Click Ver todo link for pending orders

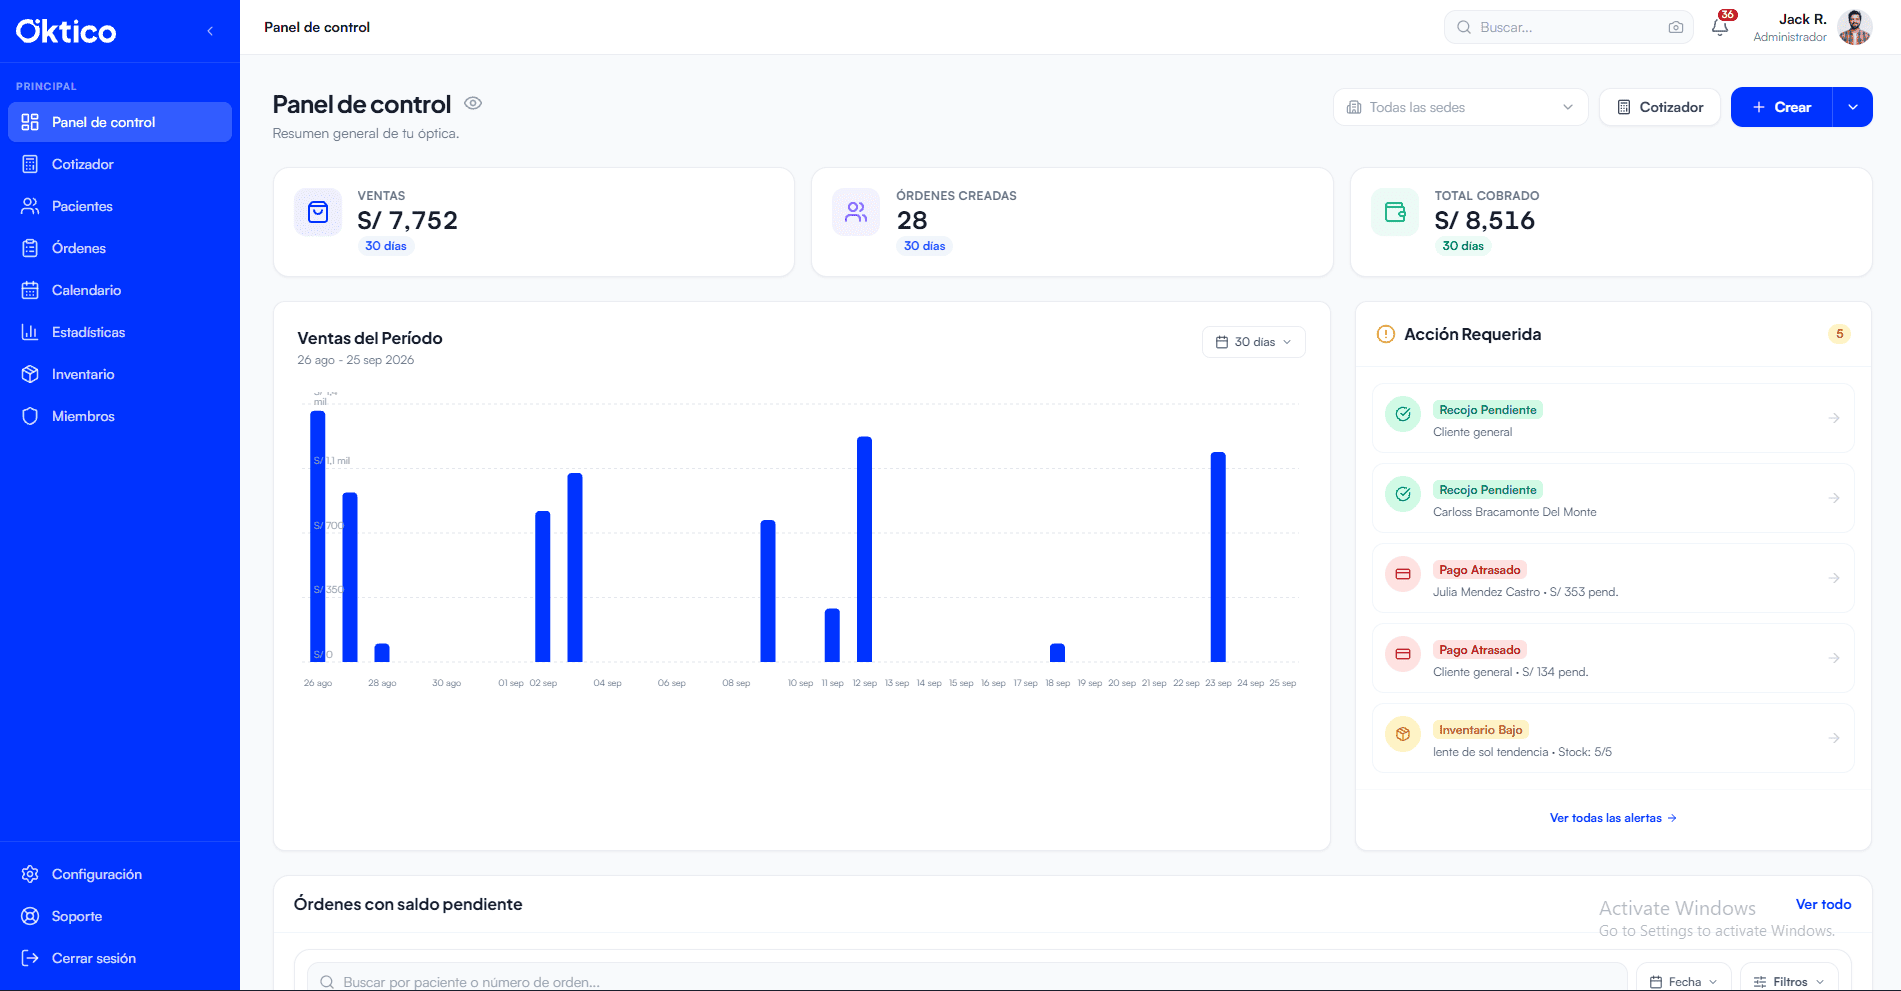click(1823, 904)
